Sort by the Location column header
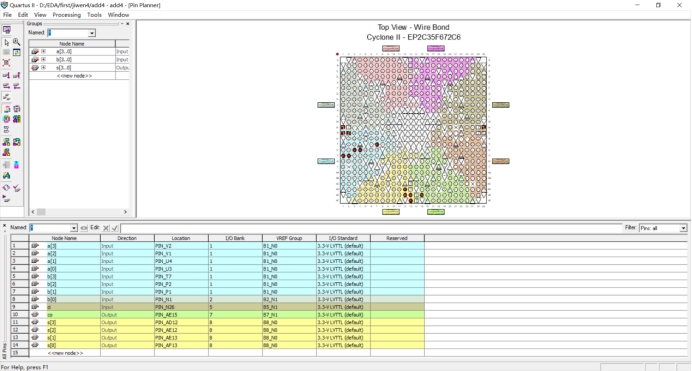The height and width of the screenshot is (371, 692). coord(181,238)
